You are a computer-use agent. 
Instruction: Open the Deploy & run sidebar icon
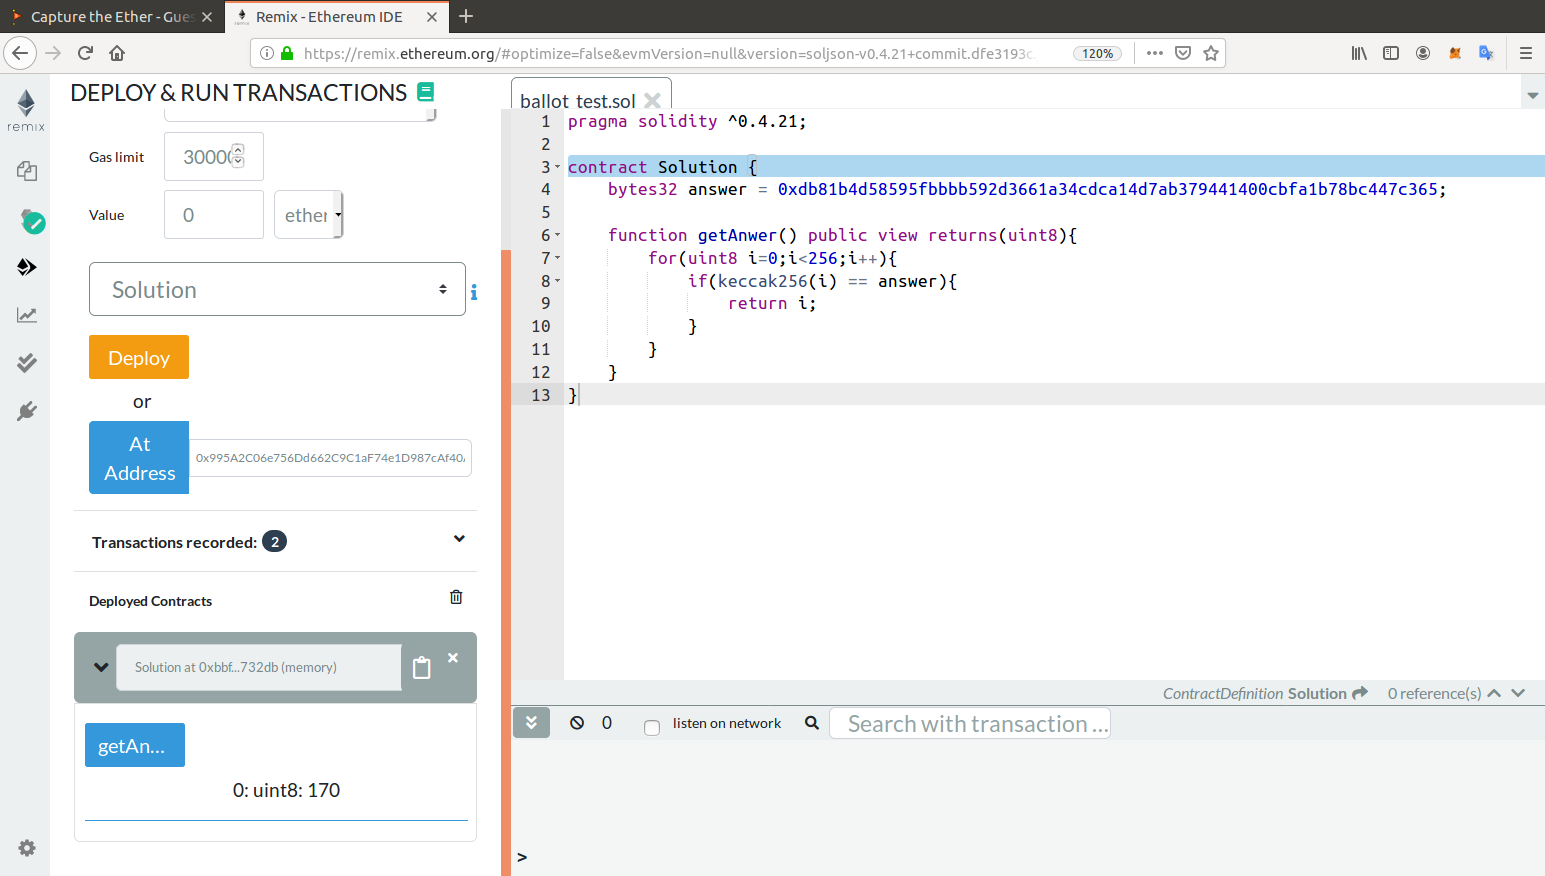point(27,267)
